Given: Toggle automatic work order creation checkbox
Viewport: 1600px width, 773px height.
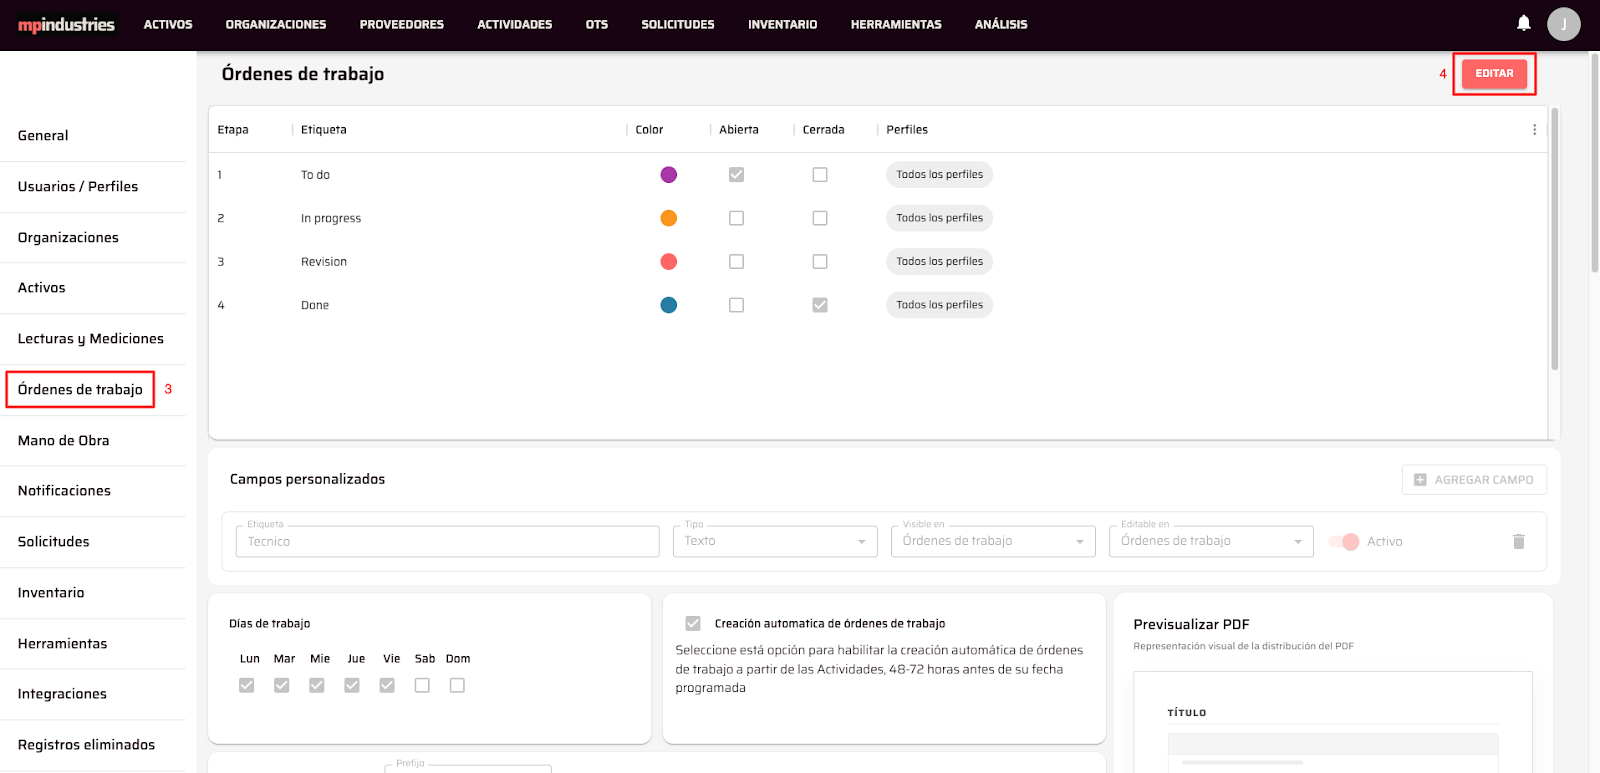Looking at the screenshot, I should tap(693, 623).
